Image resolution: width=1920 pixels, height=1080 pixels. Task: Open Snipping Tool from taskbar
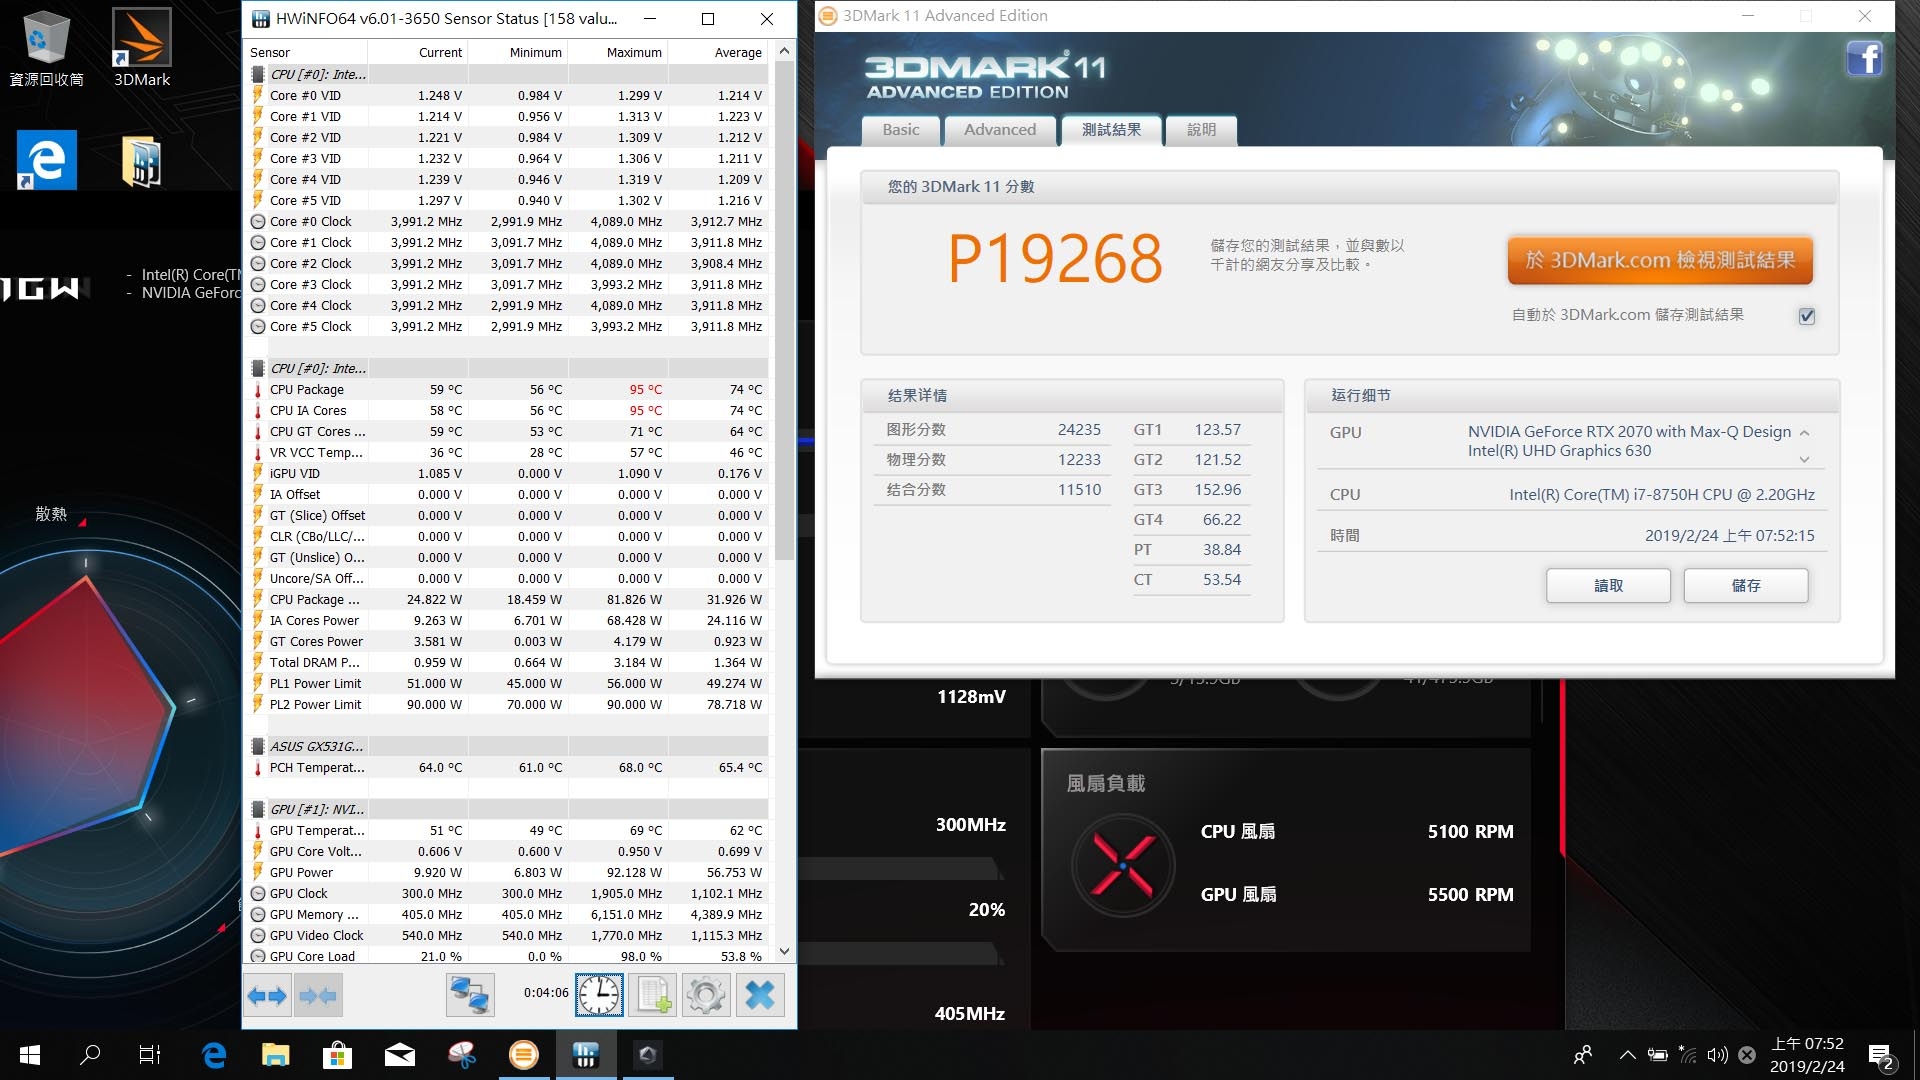[461, 1054]
